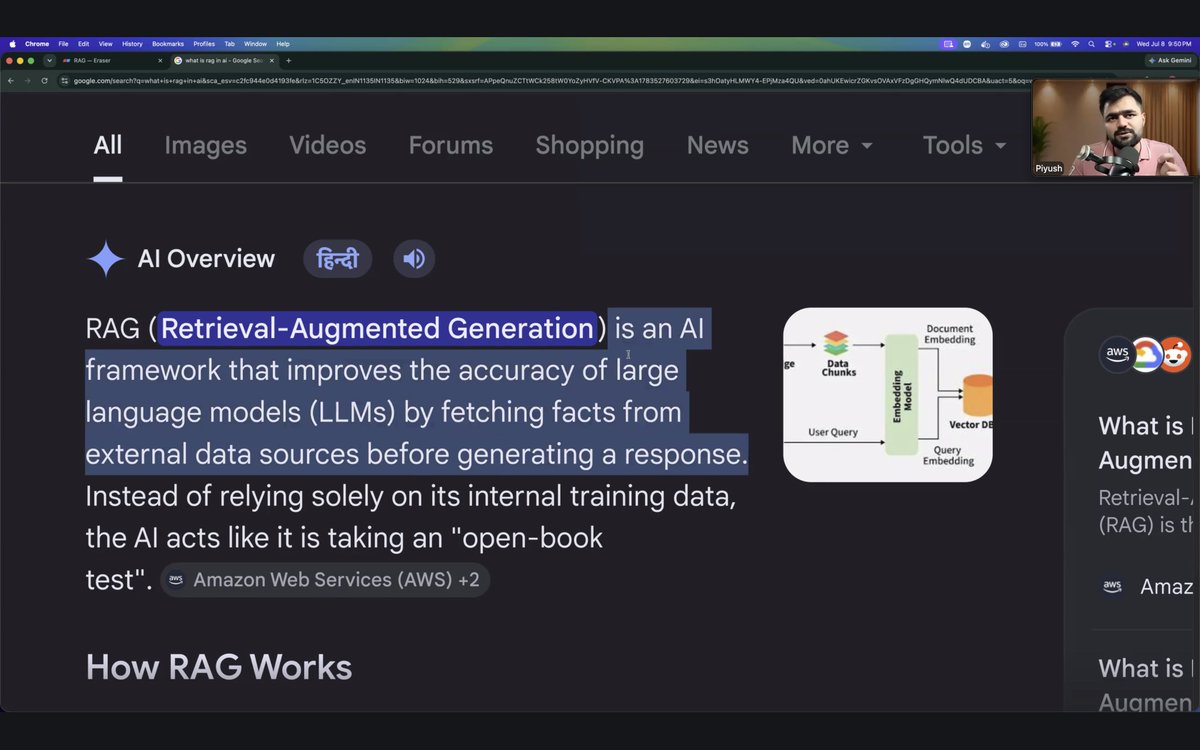Open a new tab with plus icon
Viewport: 1200px width, 750px height.
(289, 61)
